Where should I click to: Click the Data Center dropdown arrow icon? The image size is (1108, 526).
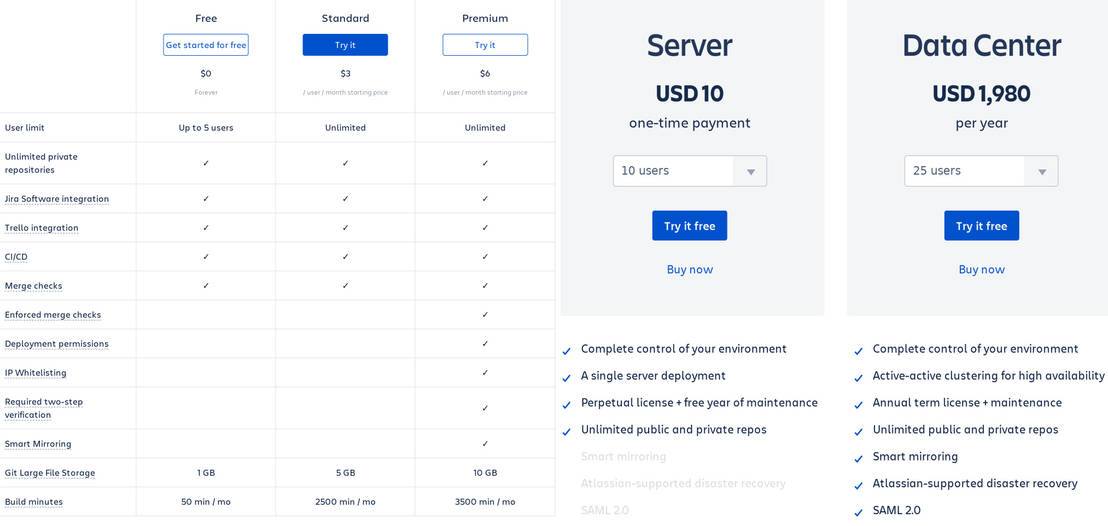point(1042,172)
